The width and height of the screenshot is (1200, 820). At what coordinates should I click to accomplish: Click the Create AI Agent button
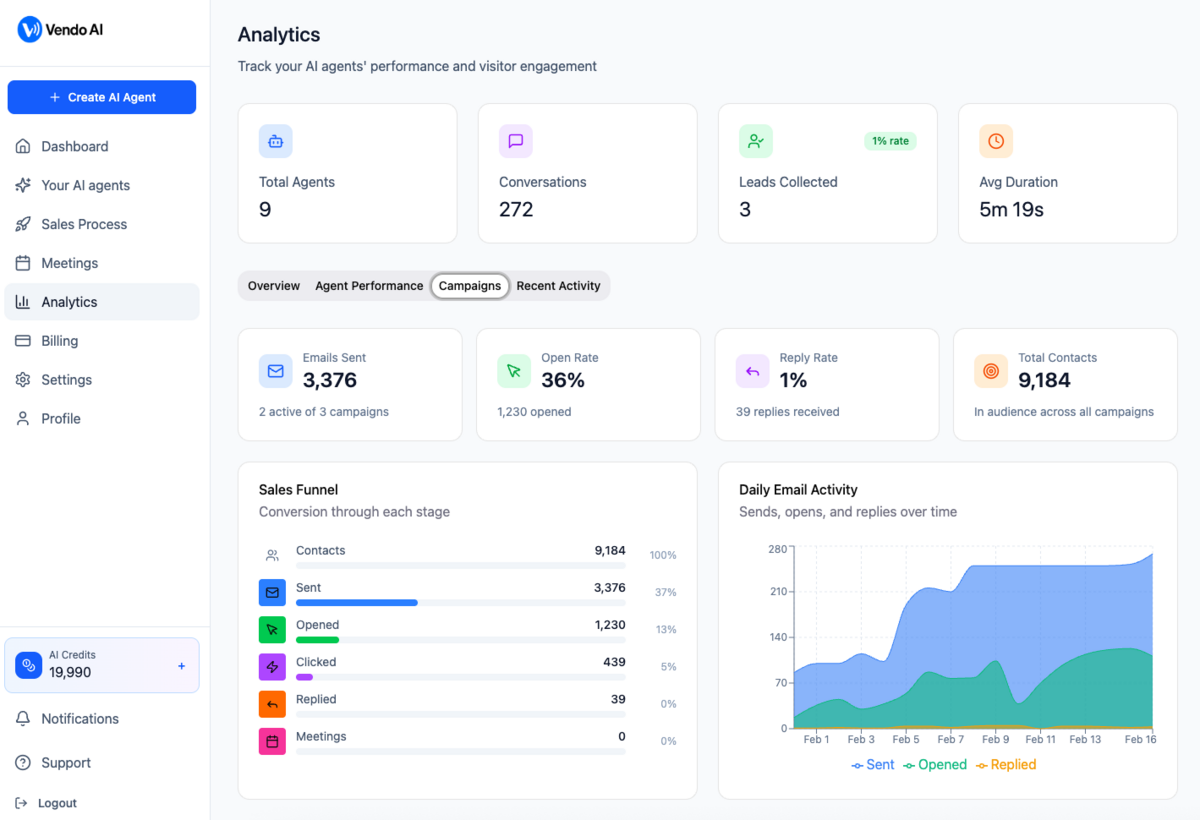click(101, 97)
